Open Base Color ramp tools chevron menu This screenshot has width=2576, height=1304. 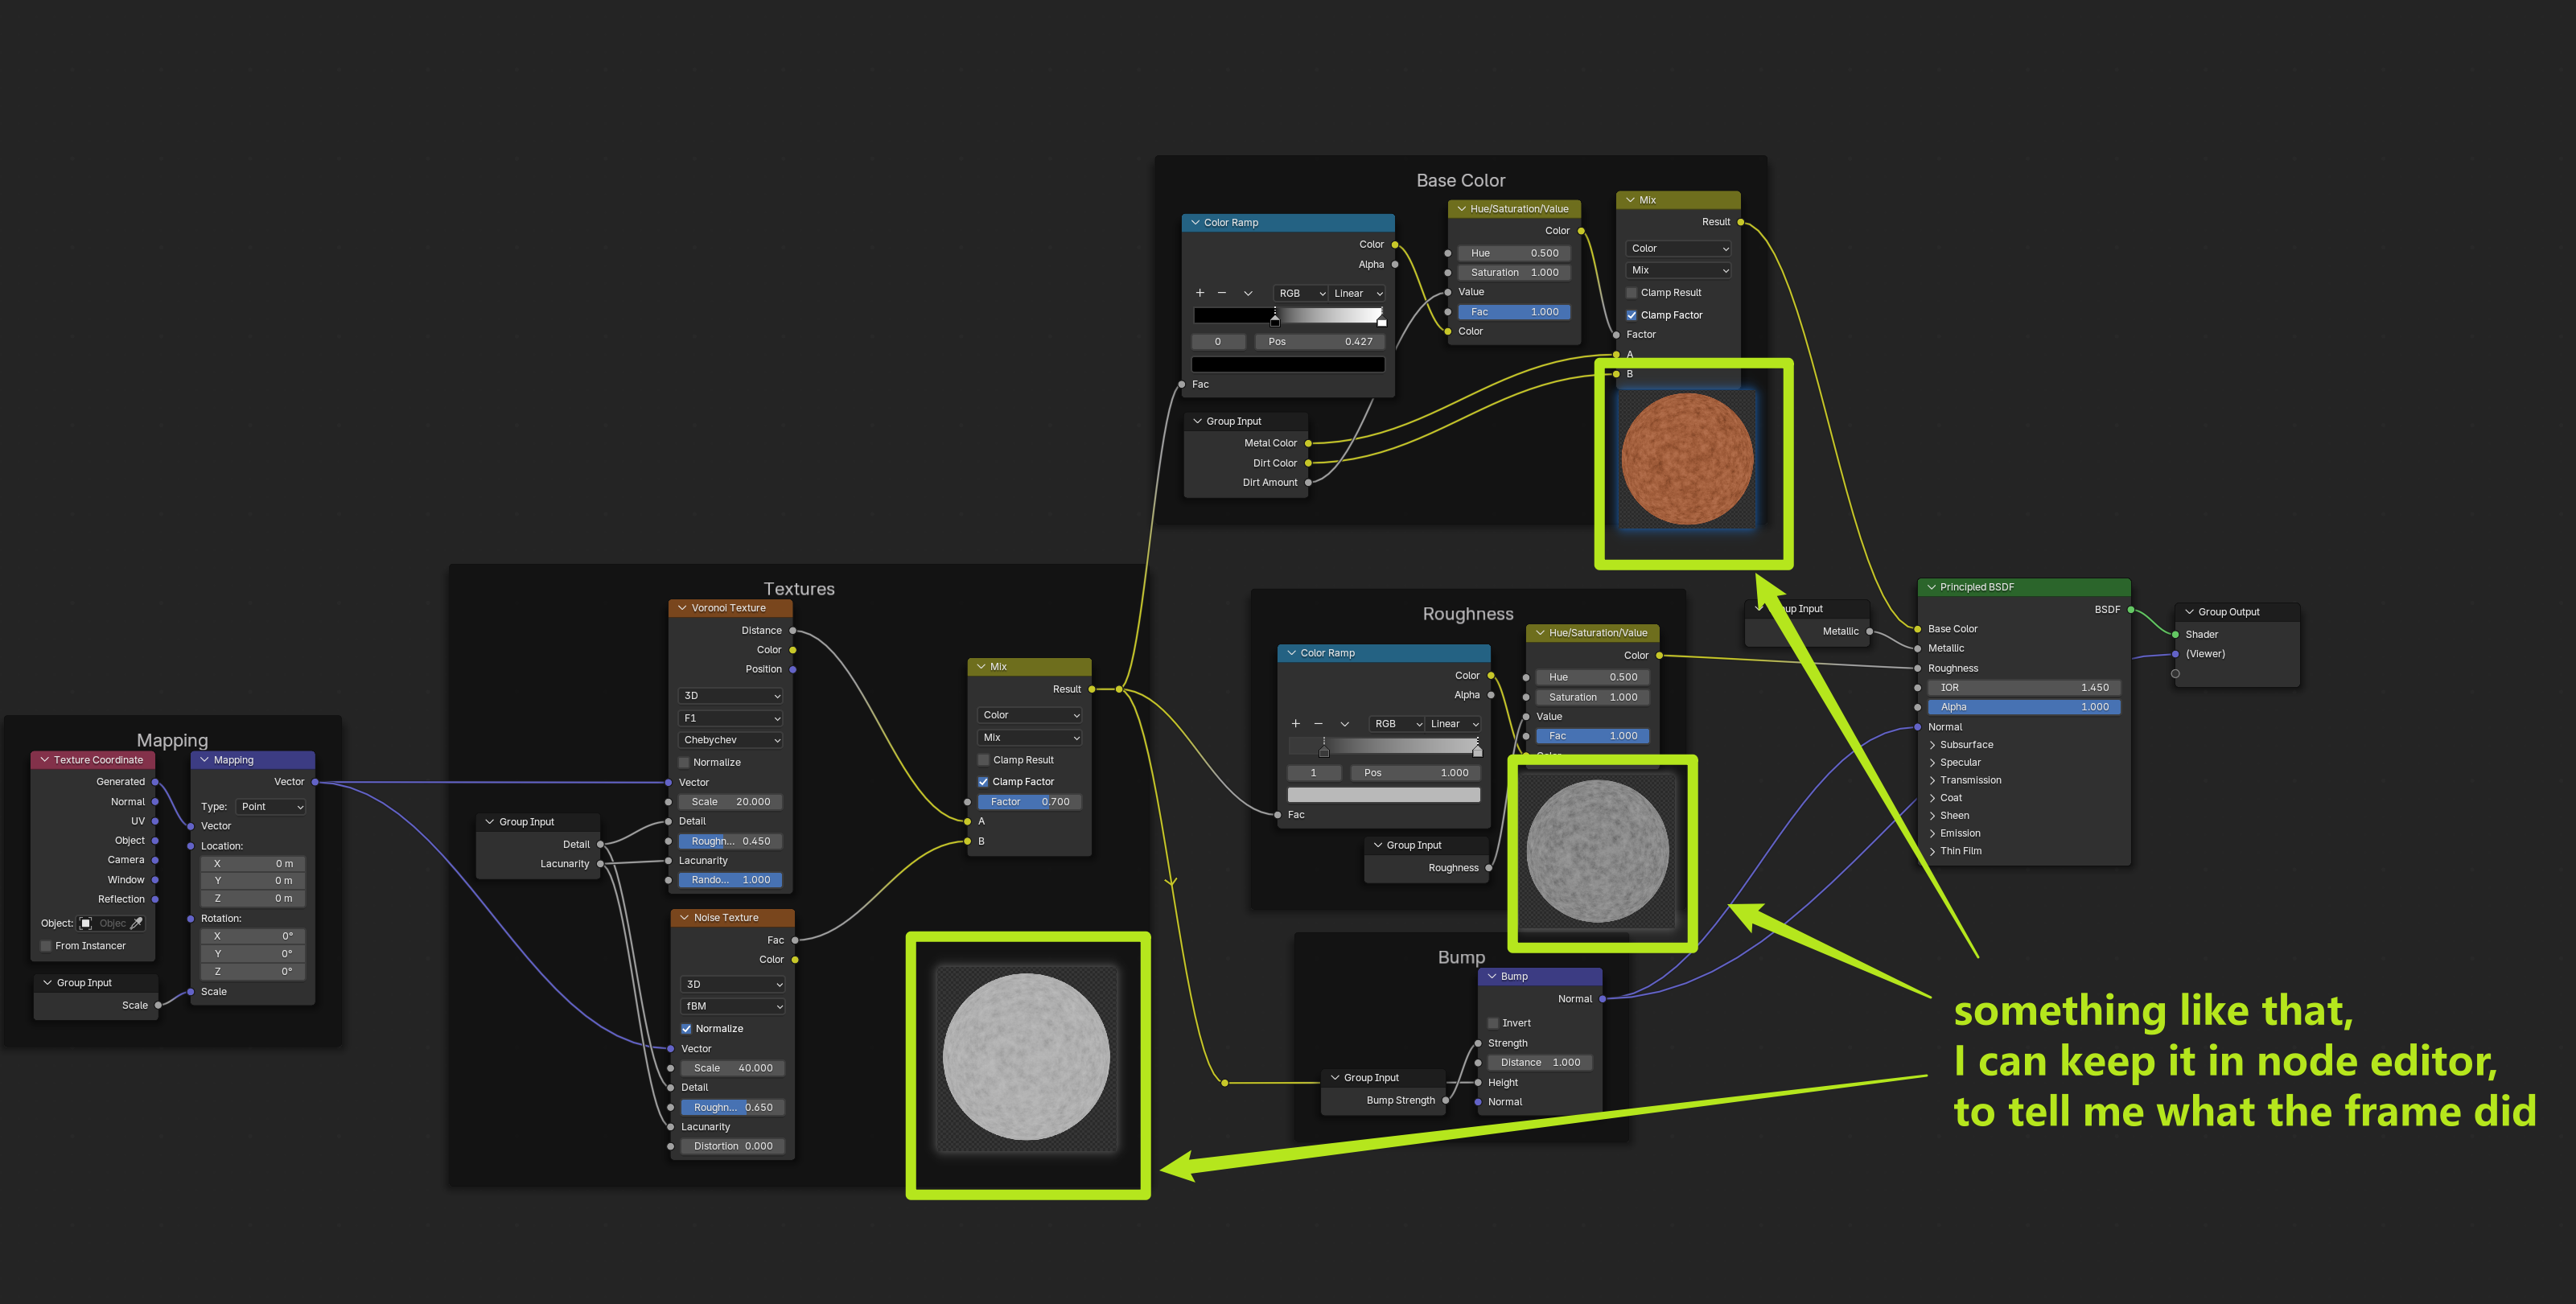pos(1247,293)
